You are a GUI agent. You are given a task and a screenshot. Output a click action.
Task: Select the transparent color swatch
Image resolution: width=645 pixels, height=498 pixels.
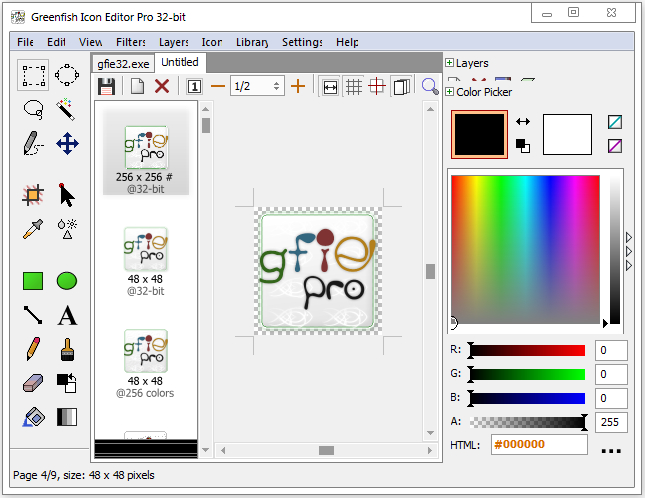click(x=615, y=122)
